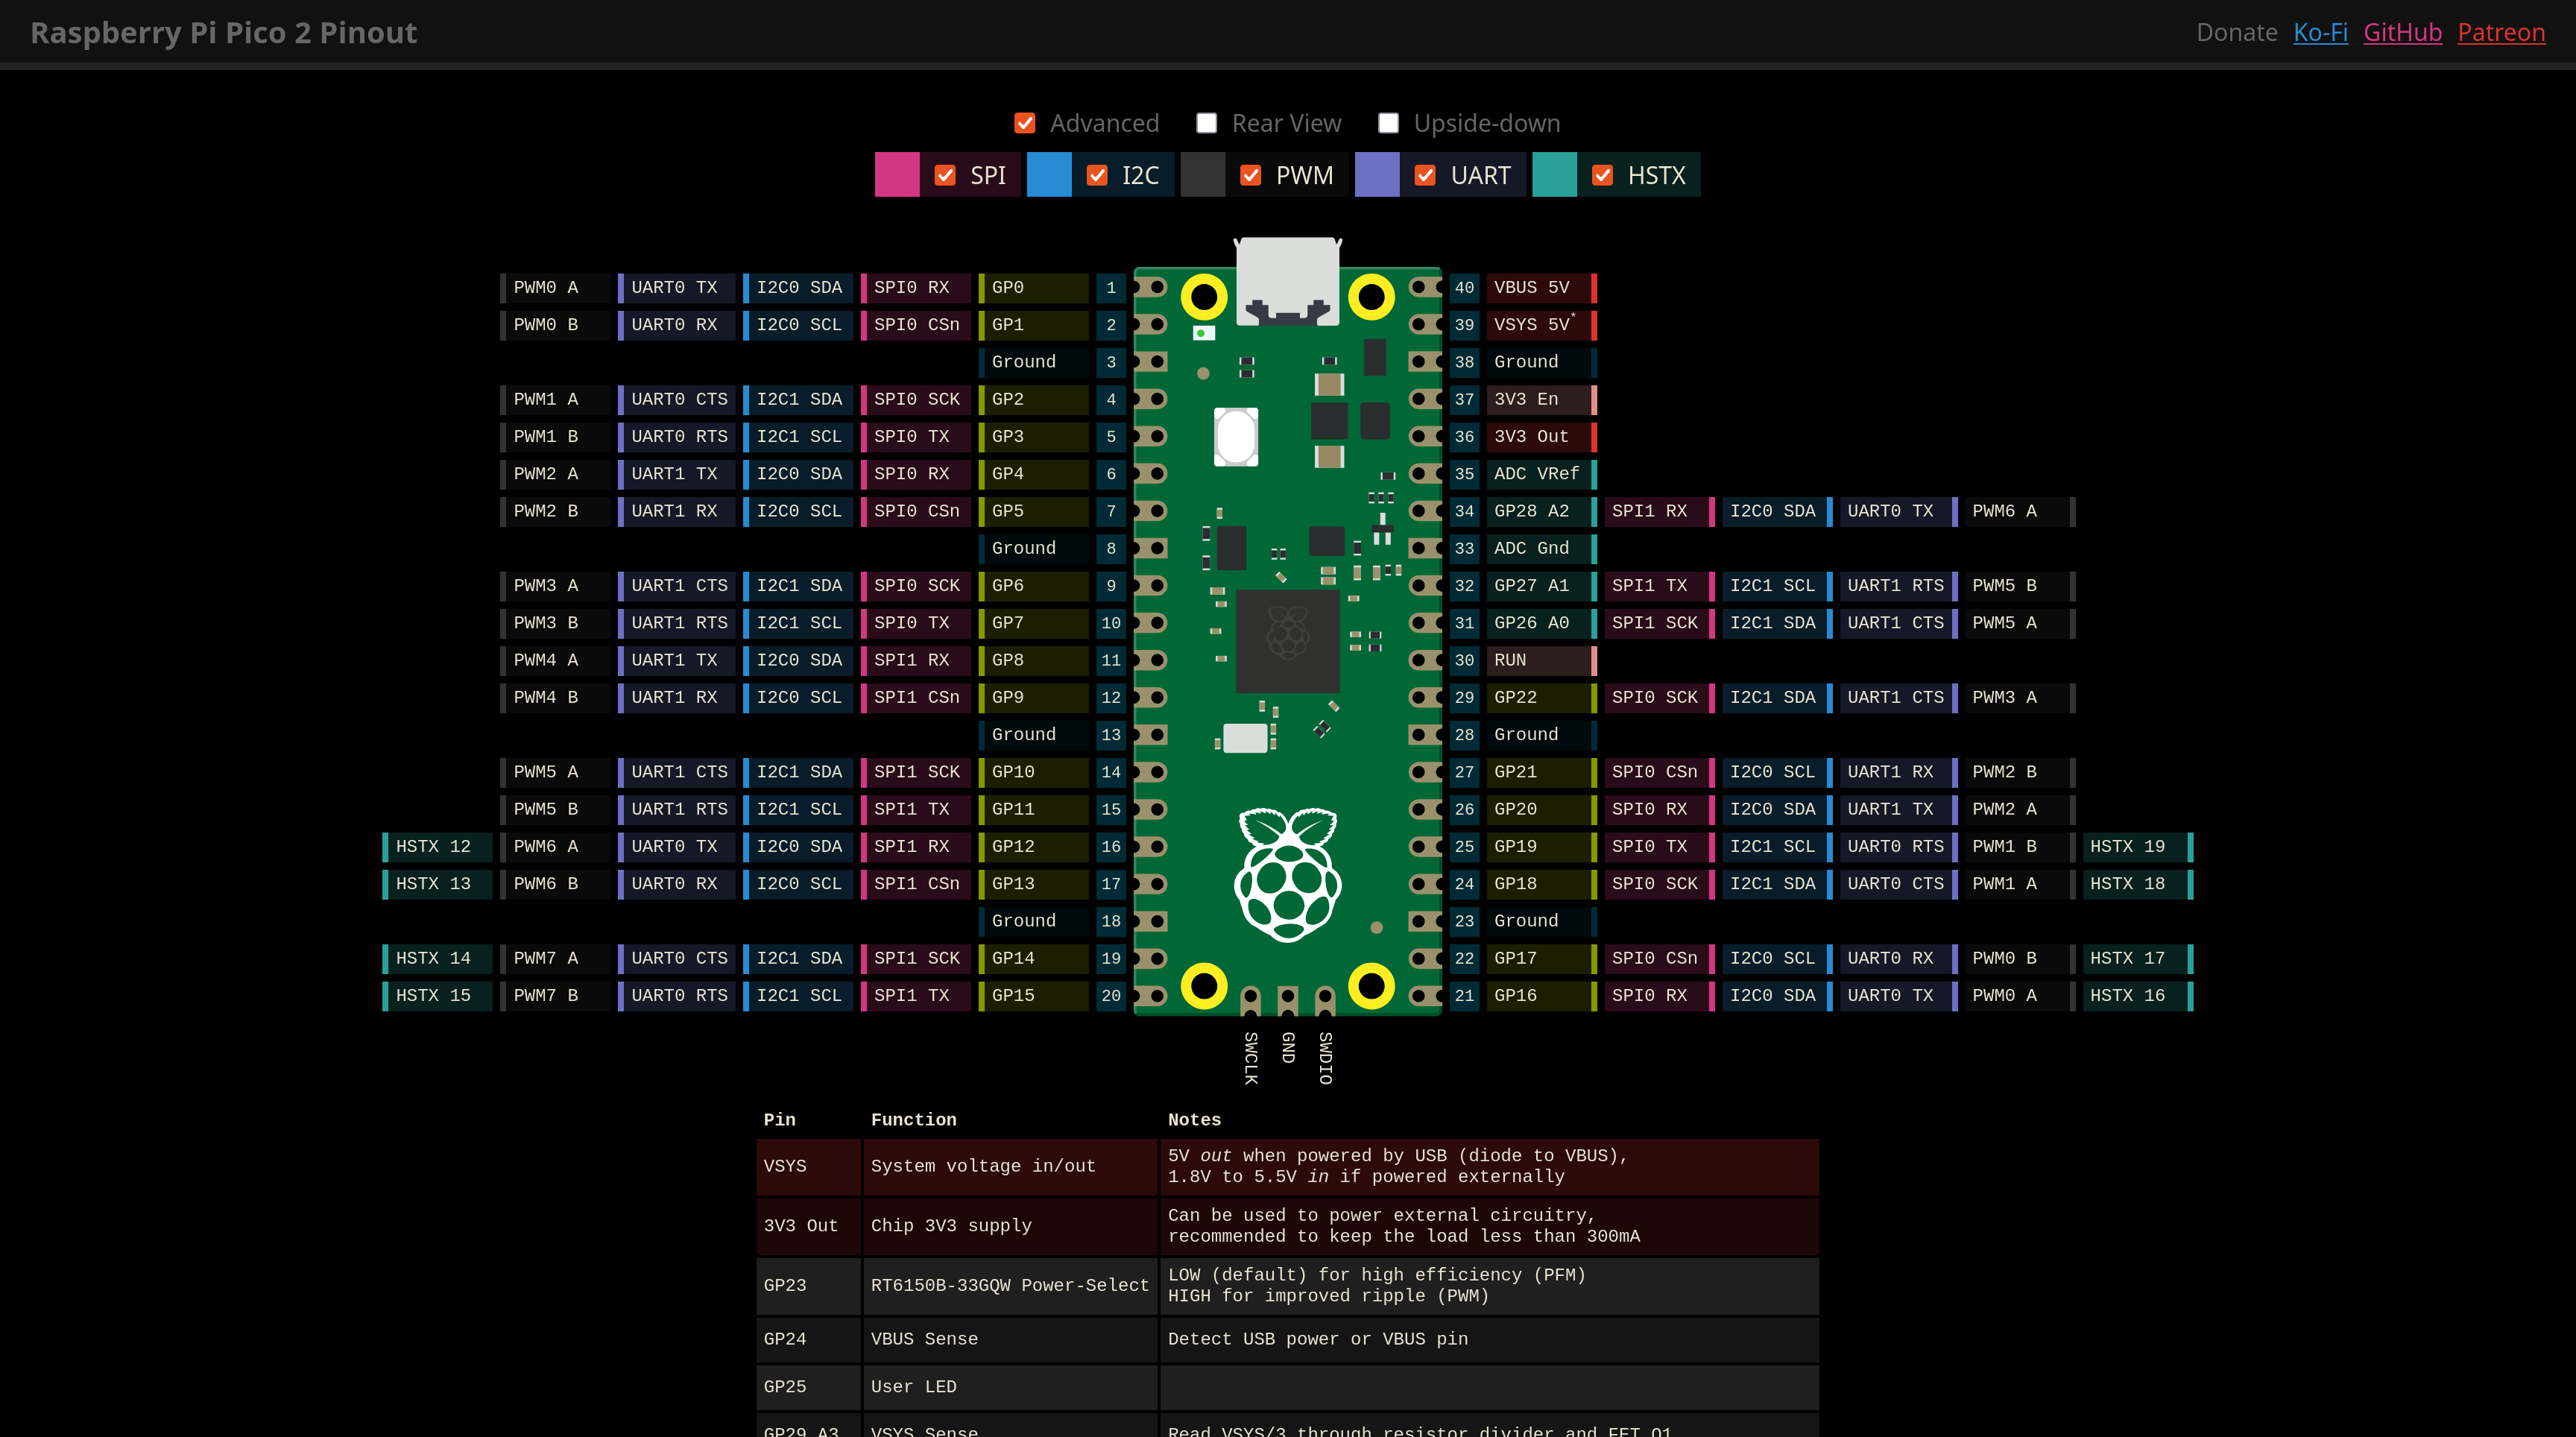Click the gray PWM color swatch
The width and height of the screenshot is (2576, 1437).
click(1202, 175)
